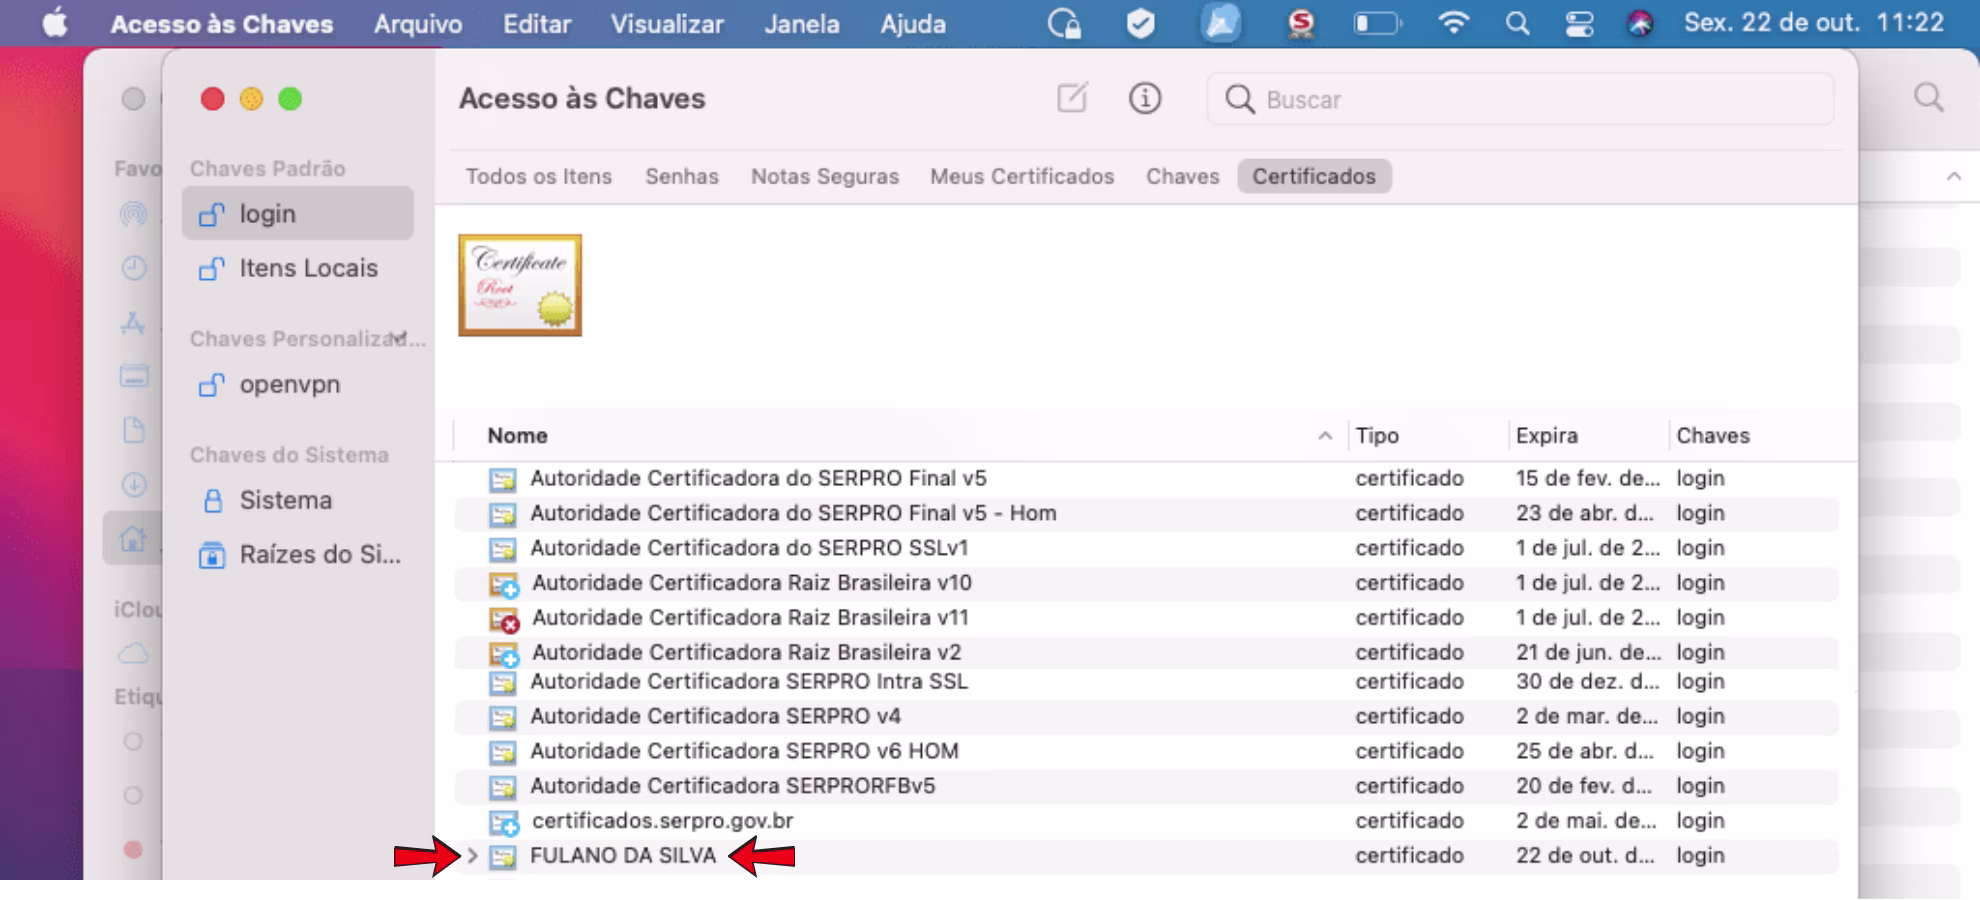The image size is (1980, 900).
Task: Click the Root Certificate thumbnail image
Action: click(x=520, y=285)
